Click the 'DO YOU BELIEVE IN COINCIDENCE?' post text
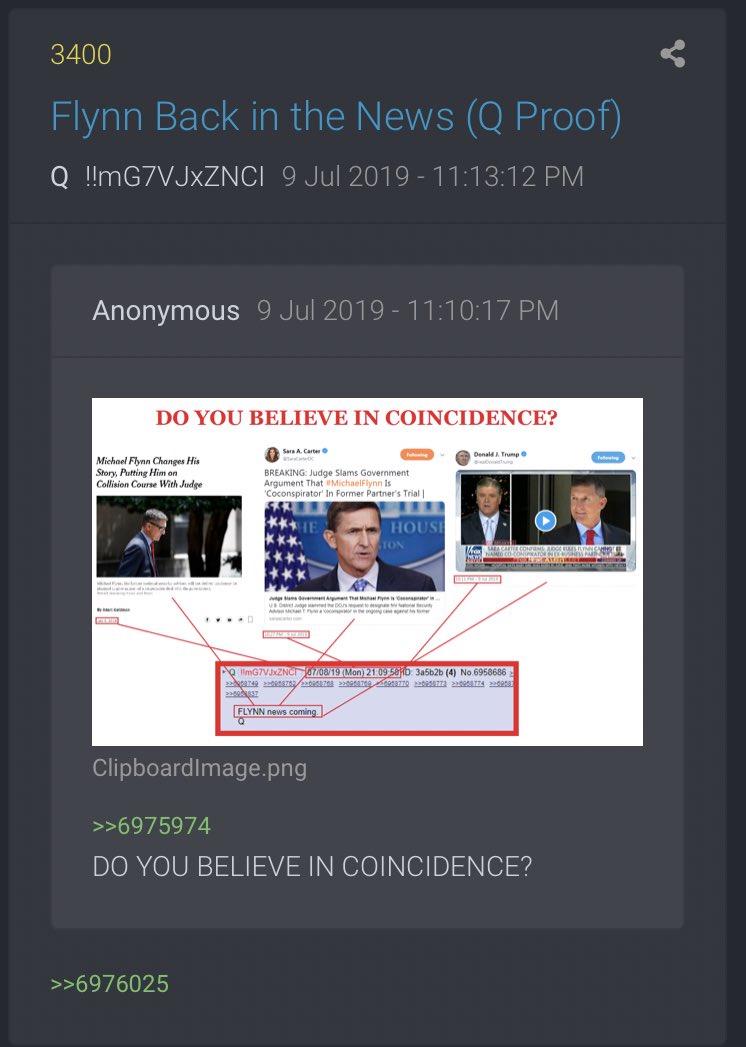746x1047 pixels. click(x=313, y=867)
